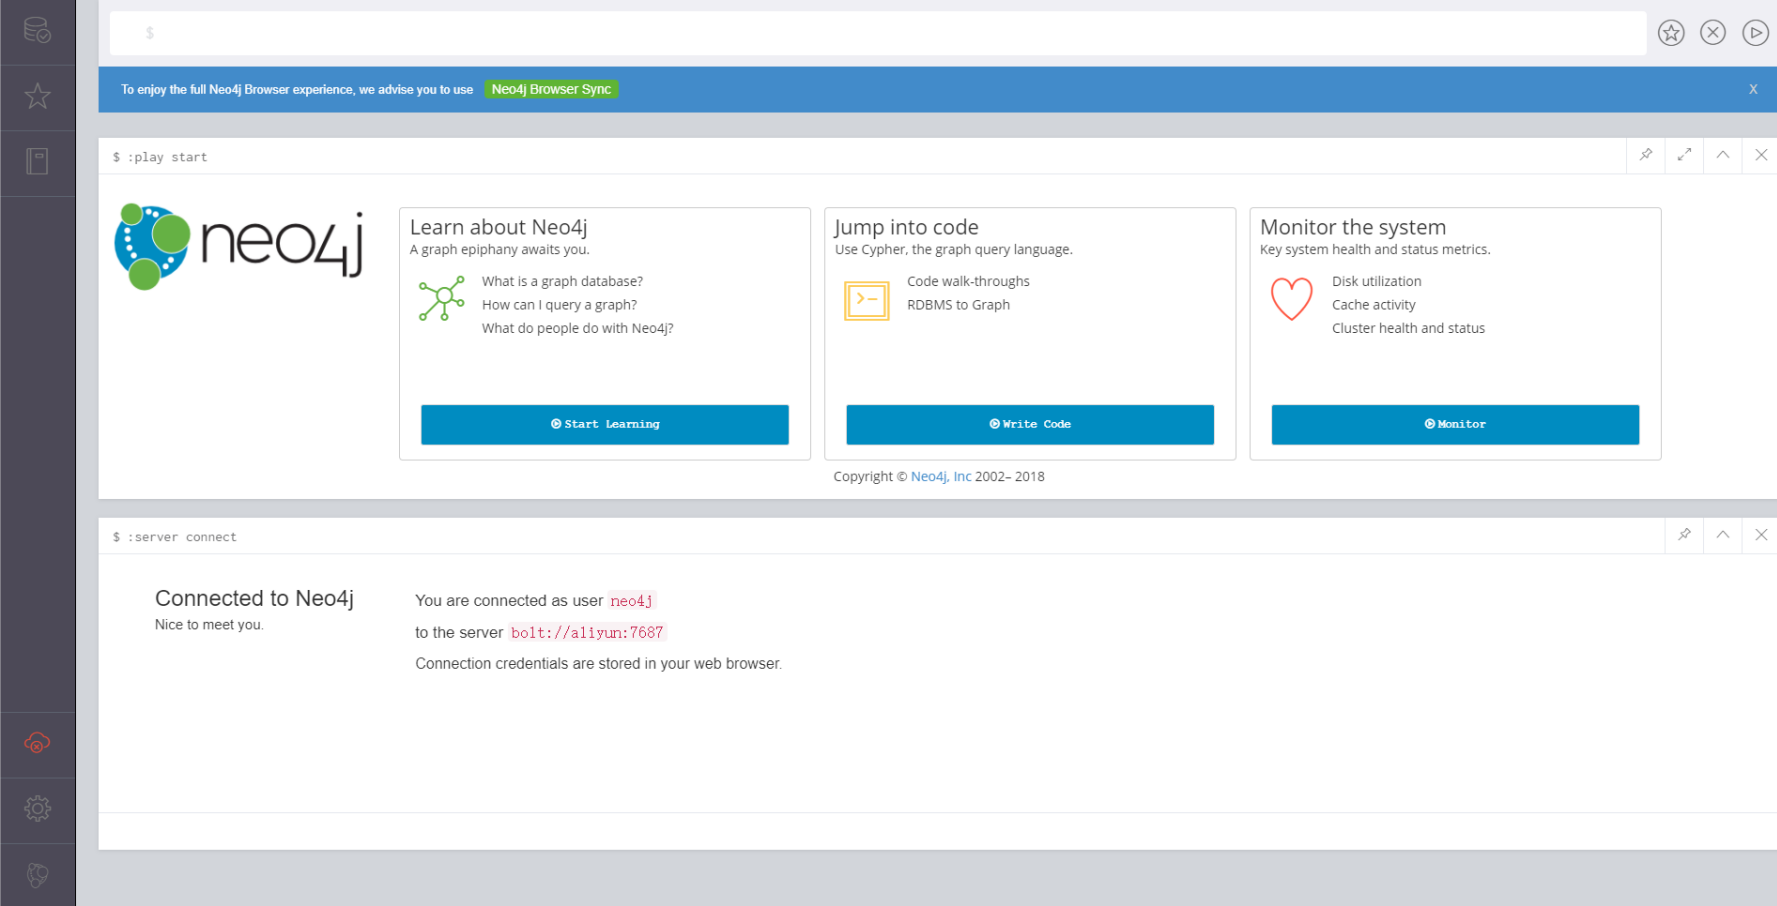
Task: Click the ":play start" command text
Action: [x=167, y=157]
